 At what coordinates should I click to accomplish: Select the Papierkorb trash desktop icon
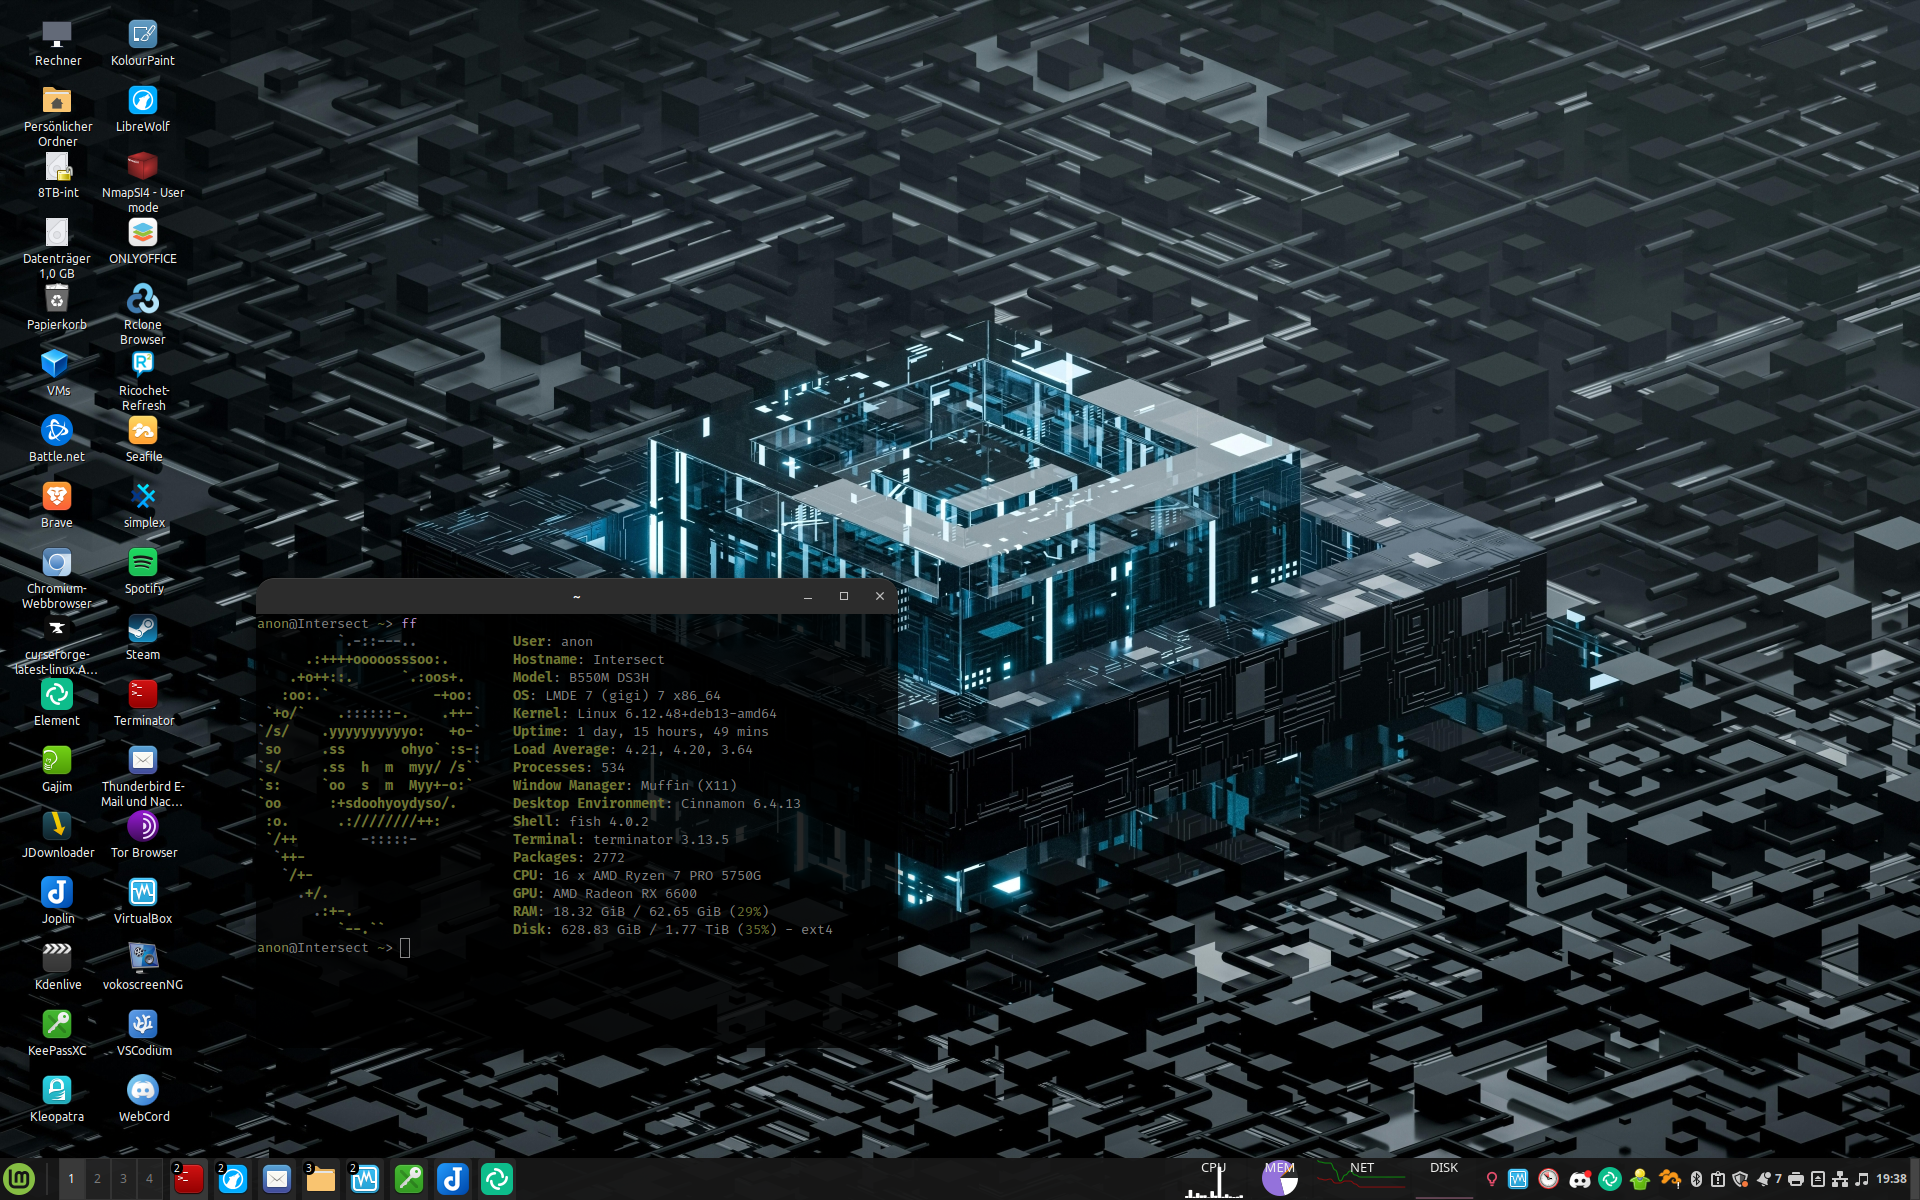click(x=57, y=300)
